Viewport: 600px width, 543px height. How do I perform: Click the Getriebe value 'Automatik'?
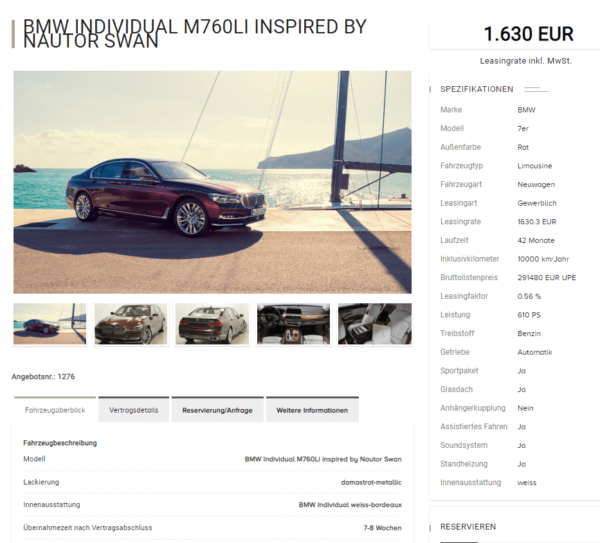(x=535, y=352)
